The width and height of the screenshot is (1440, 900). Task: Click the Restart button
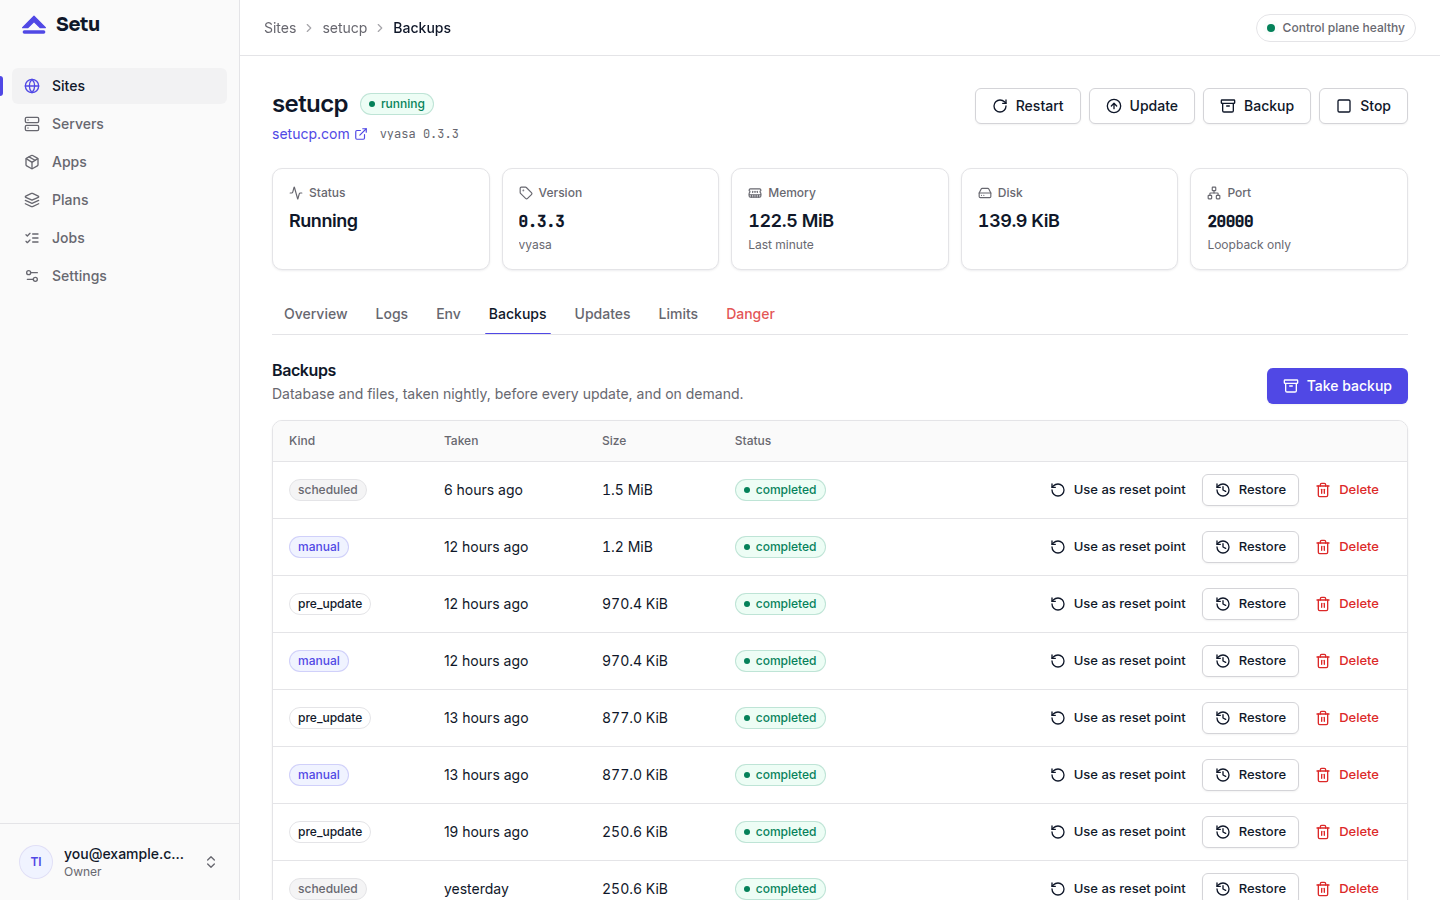pos(1027,106)
